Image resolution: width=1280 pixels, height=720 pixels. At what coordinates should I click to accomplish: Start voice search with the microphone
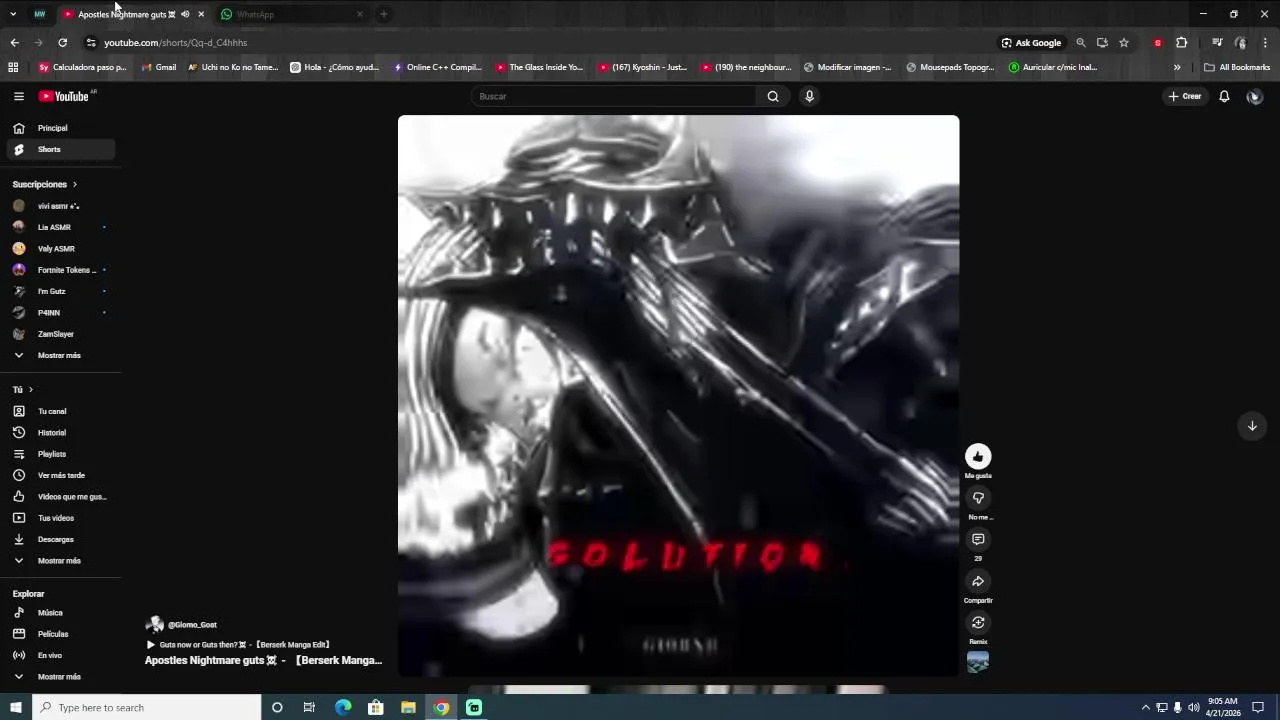point(809,96)
